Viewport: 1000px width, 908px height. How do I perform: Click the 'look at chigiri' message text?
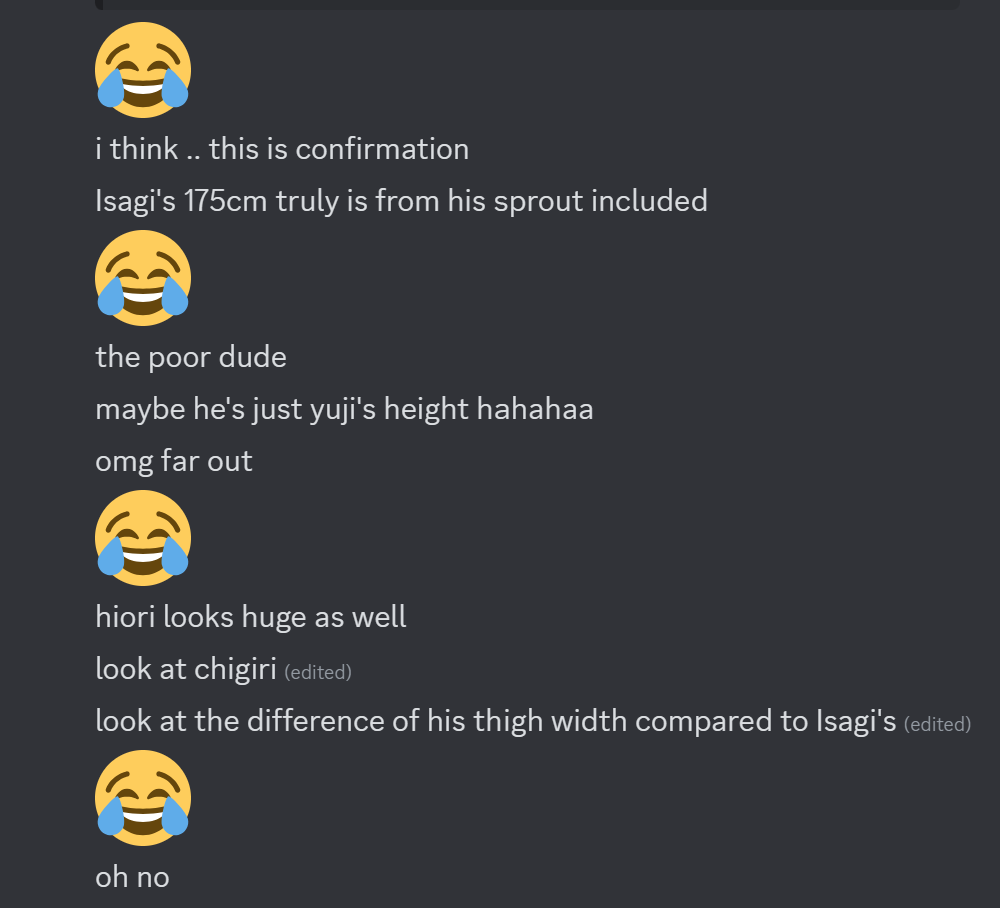tap(186, 670)
